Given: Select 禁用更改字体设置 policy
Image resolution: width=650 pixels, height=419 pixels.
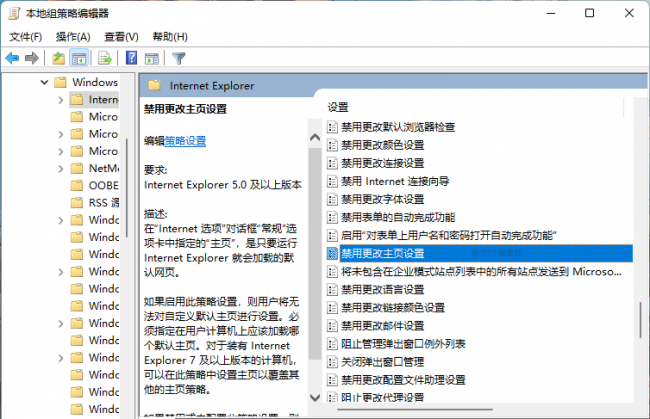Looking at the screenshot, I should pyautogui.click(x=383, y=199).
